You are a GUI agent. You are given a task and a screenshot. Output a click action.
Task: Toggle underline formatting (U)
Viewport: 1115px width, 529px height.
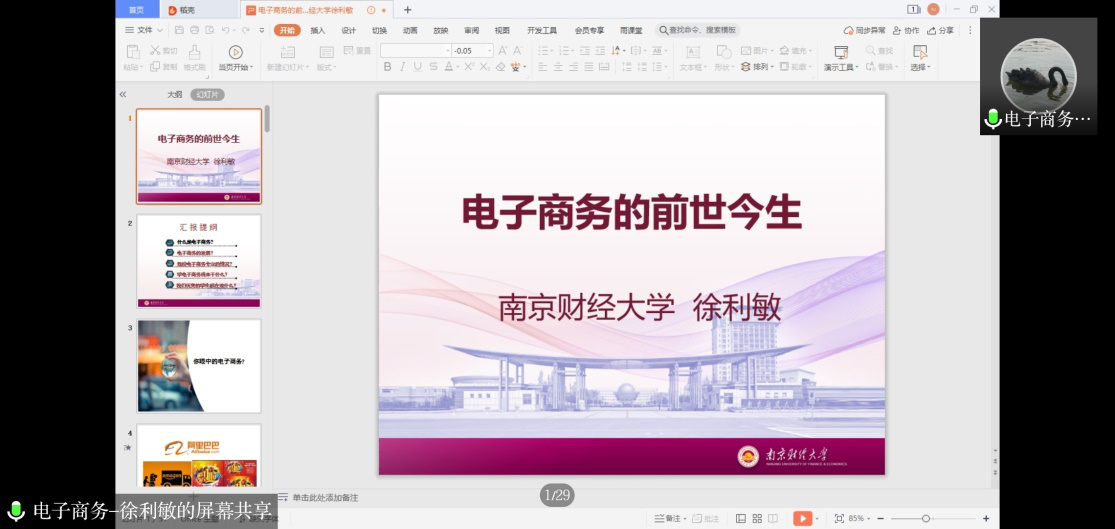(x=418, y=67)
